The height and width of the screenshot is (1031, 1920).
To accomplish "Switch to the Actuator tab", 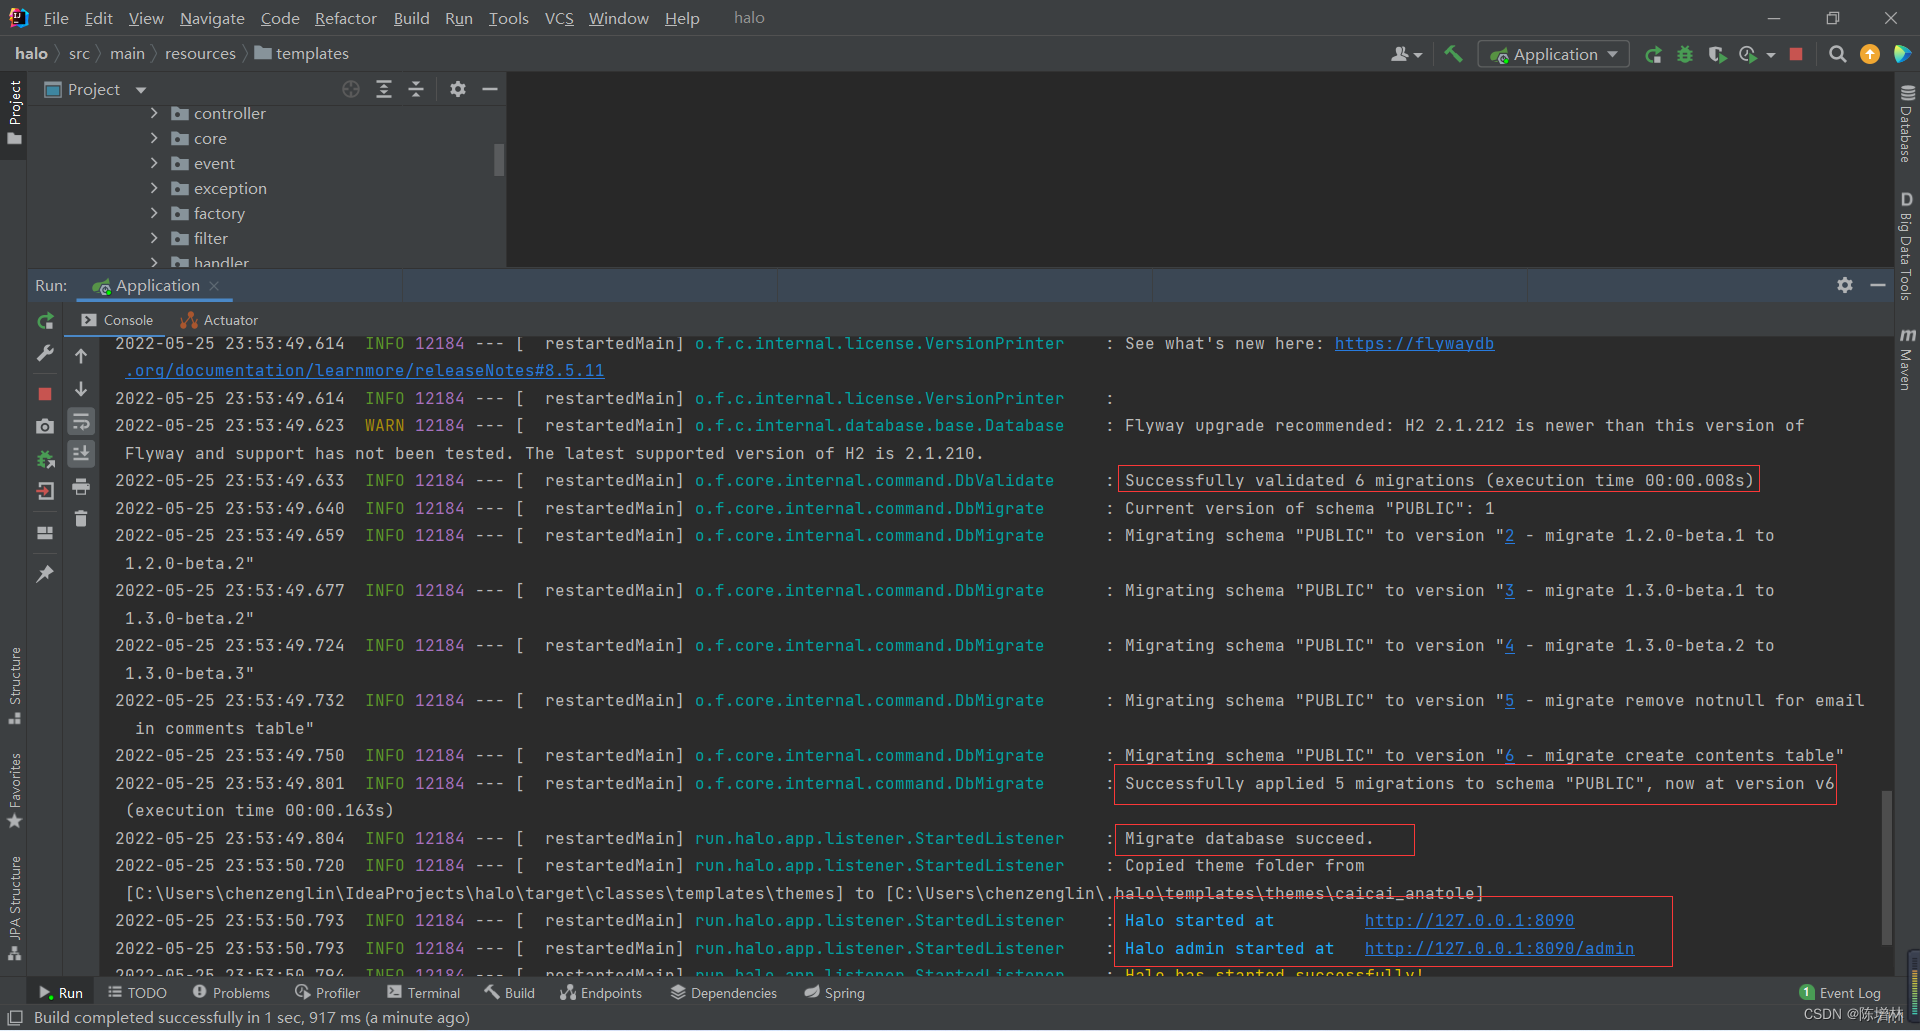I will [x=219, y=320].
